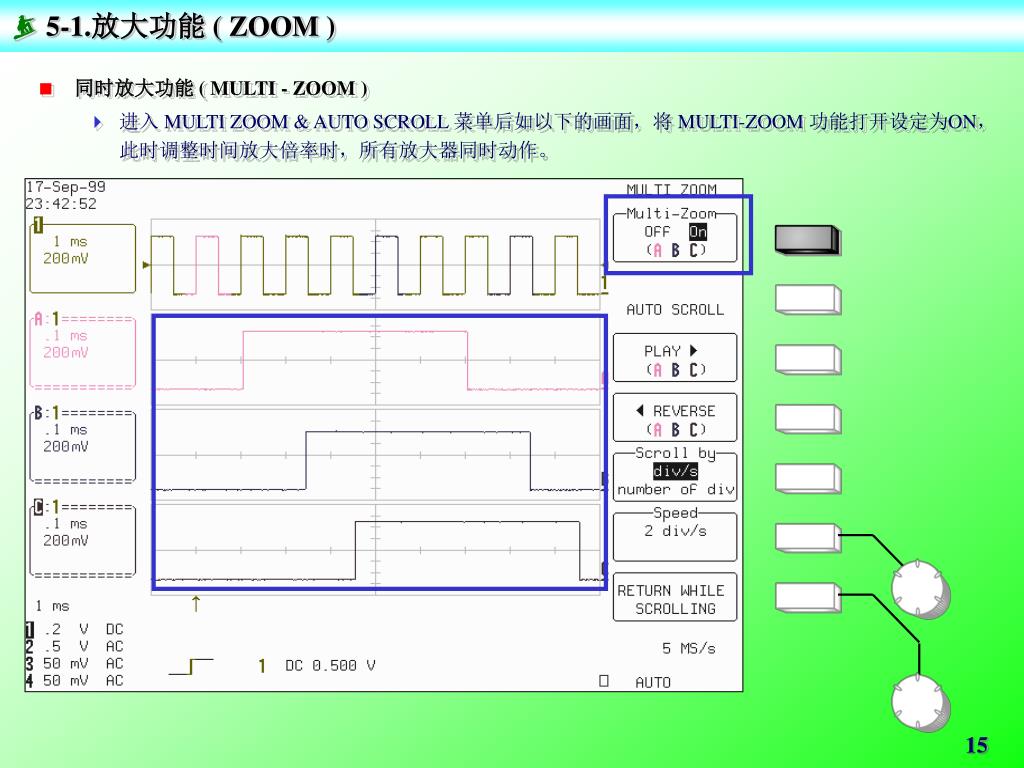Click the channel 1 square wave display
The image size is (1024, 768).
click(x=376, y=264)
